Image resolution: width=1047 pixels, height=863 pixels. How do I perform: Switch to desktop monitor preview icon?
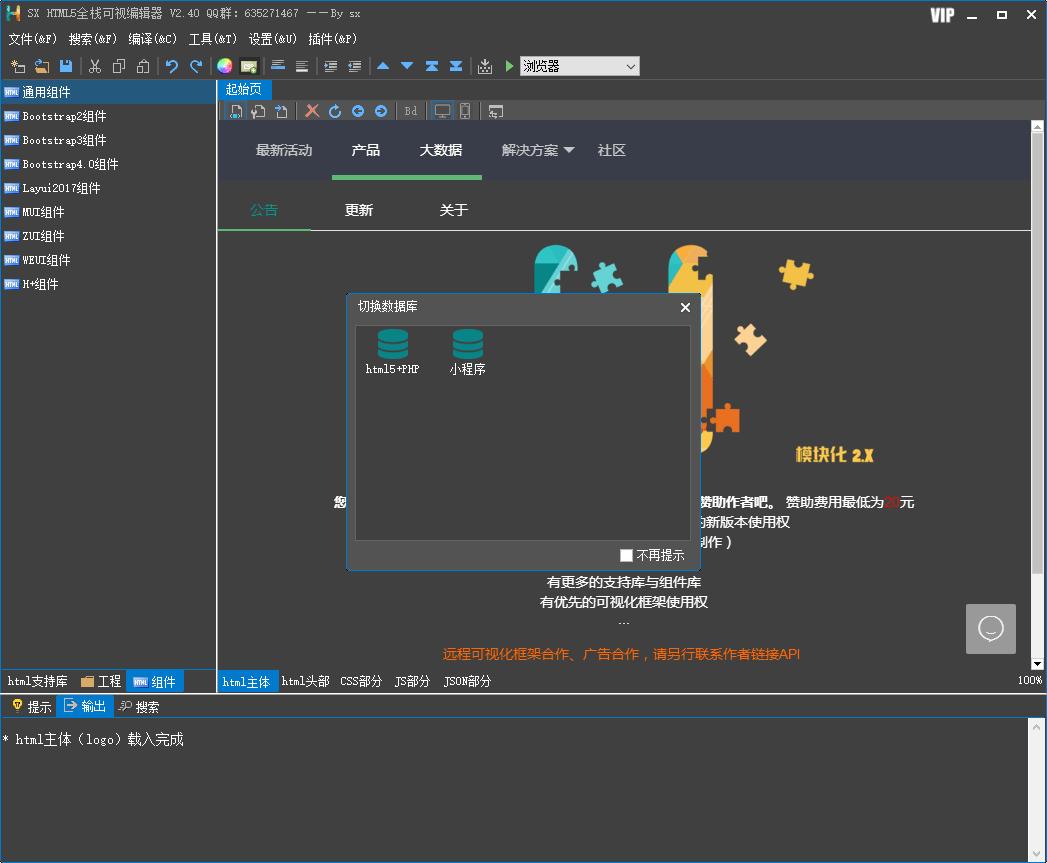tap(442, 111)
